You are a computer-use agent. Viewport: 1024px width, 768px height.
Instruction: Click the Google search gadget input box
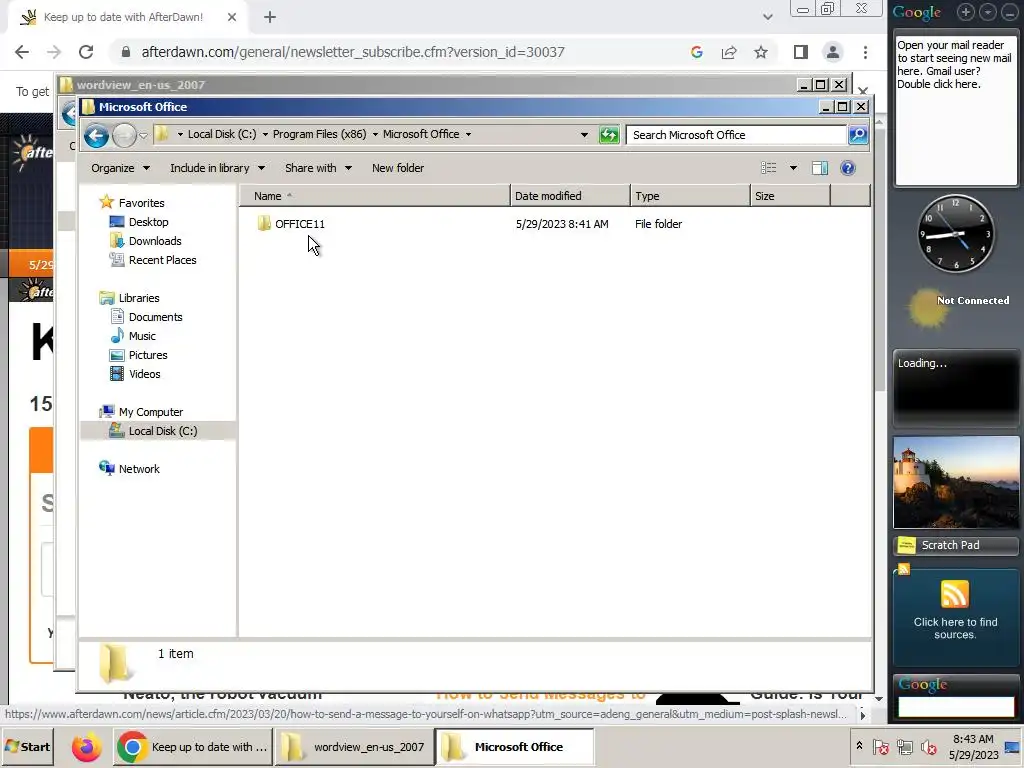coord(955,707)
